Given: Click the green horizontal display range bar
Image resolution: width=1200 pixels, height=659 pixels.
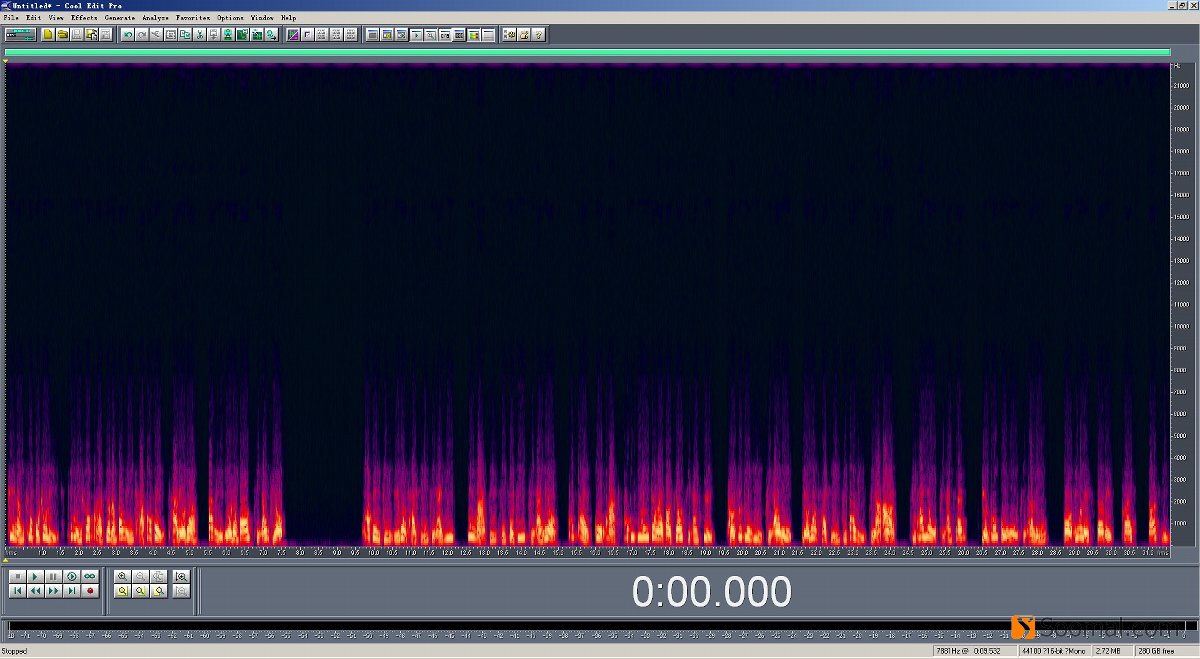Looking at the screenshot, I should tap(586, 53).
